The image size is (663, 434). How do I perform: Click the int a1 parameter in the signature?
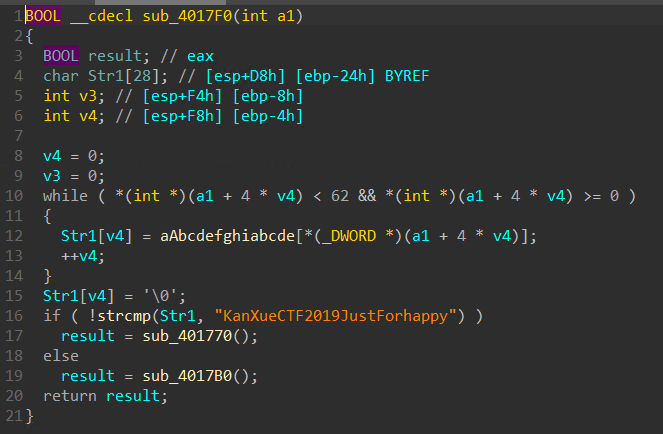[275, 15]
